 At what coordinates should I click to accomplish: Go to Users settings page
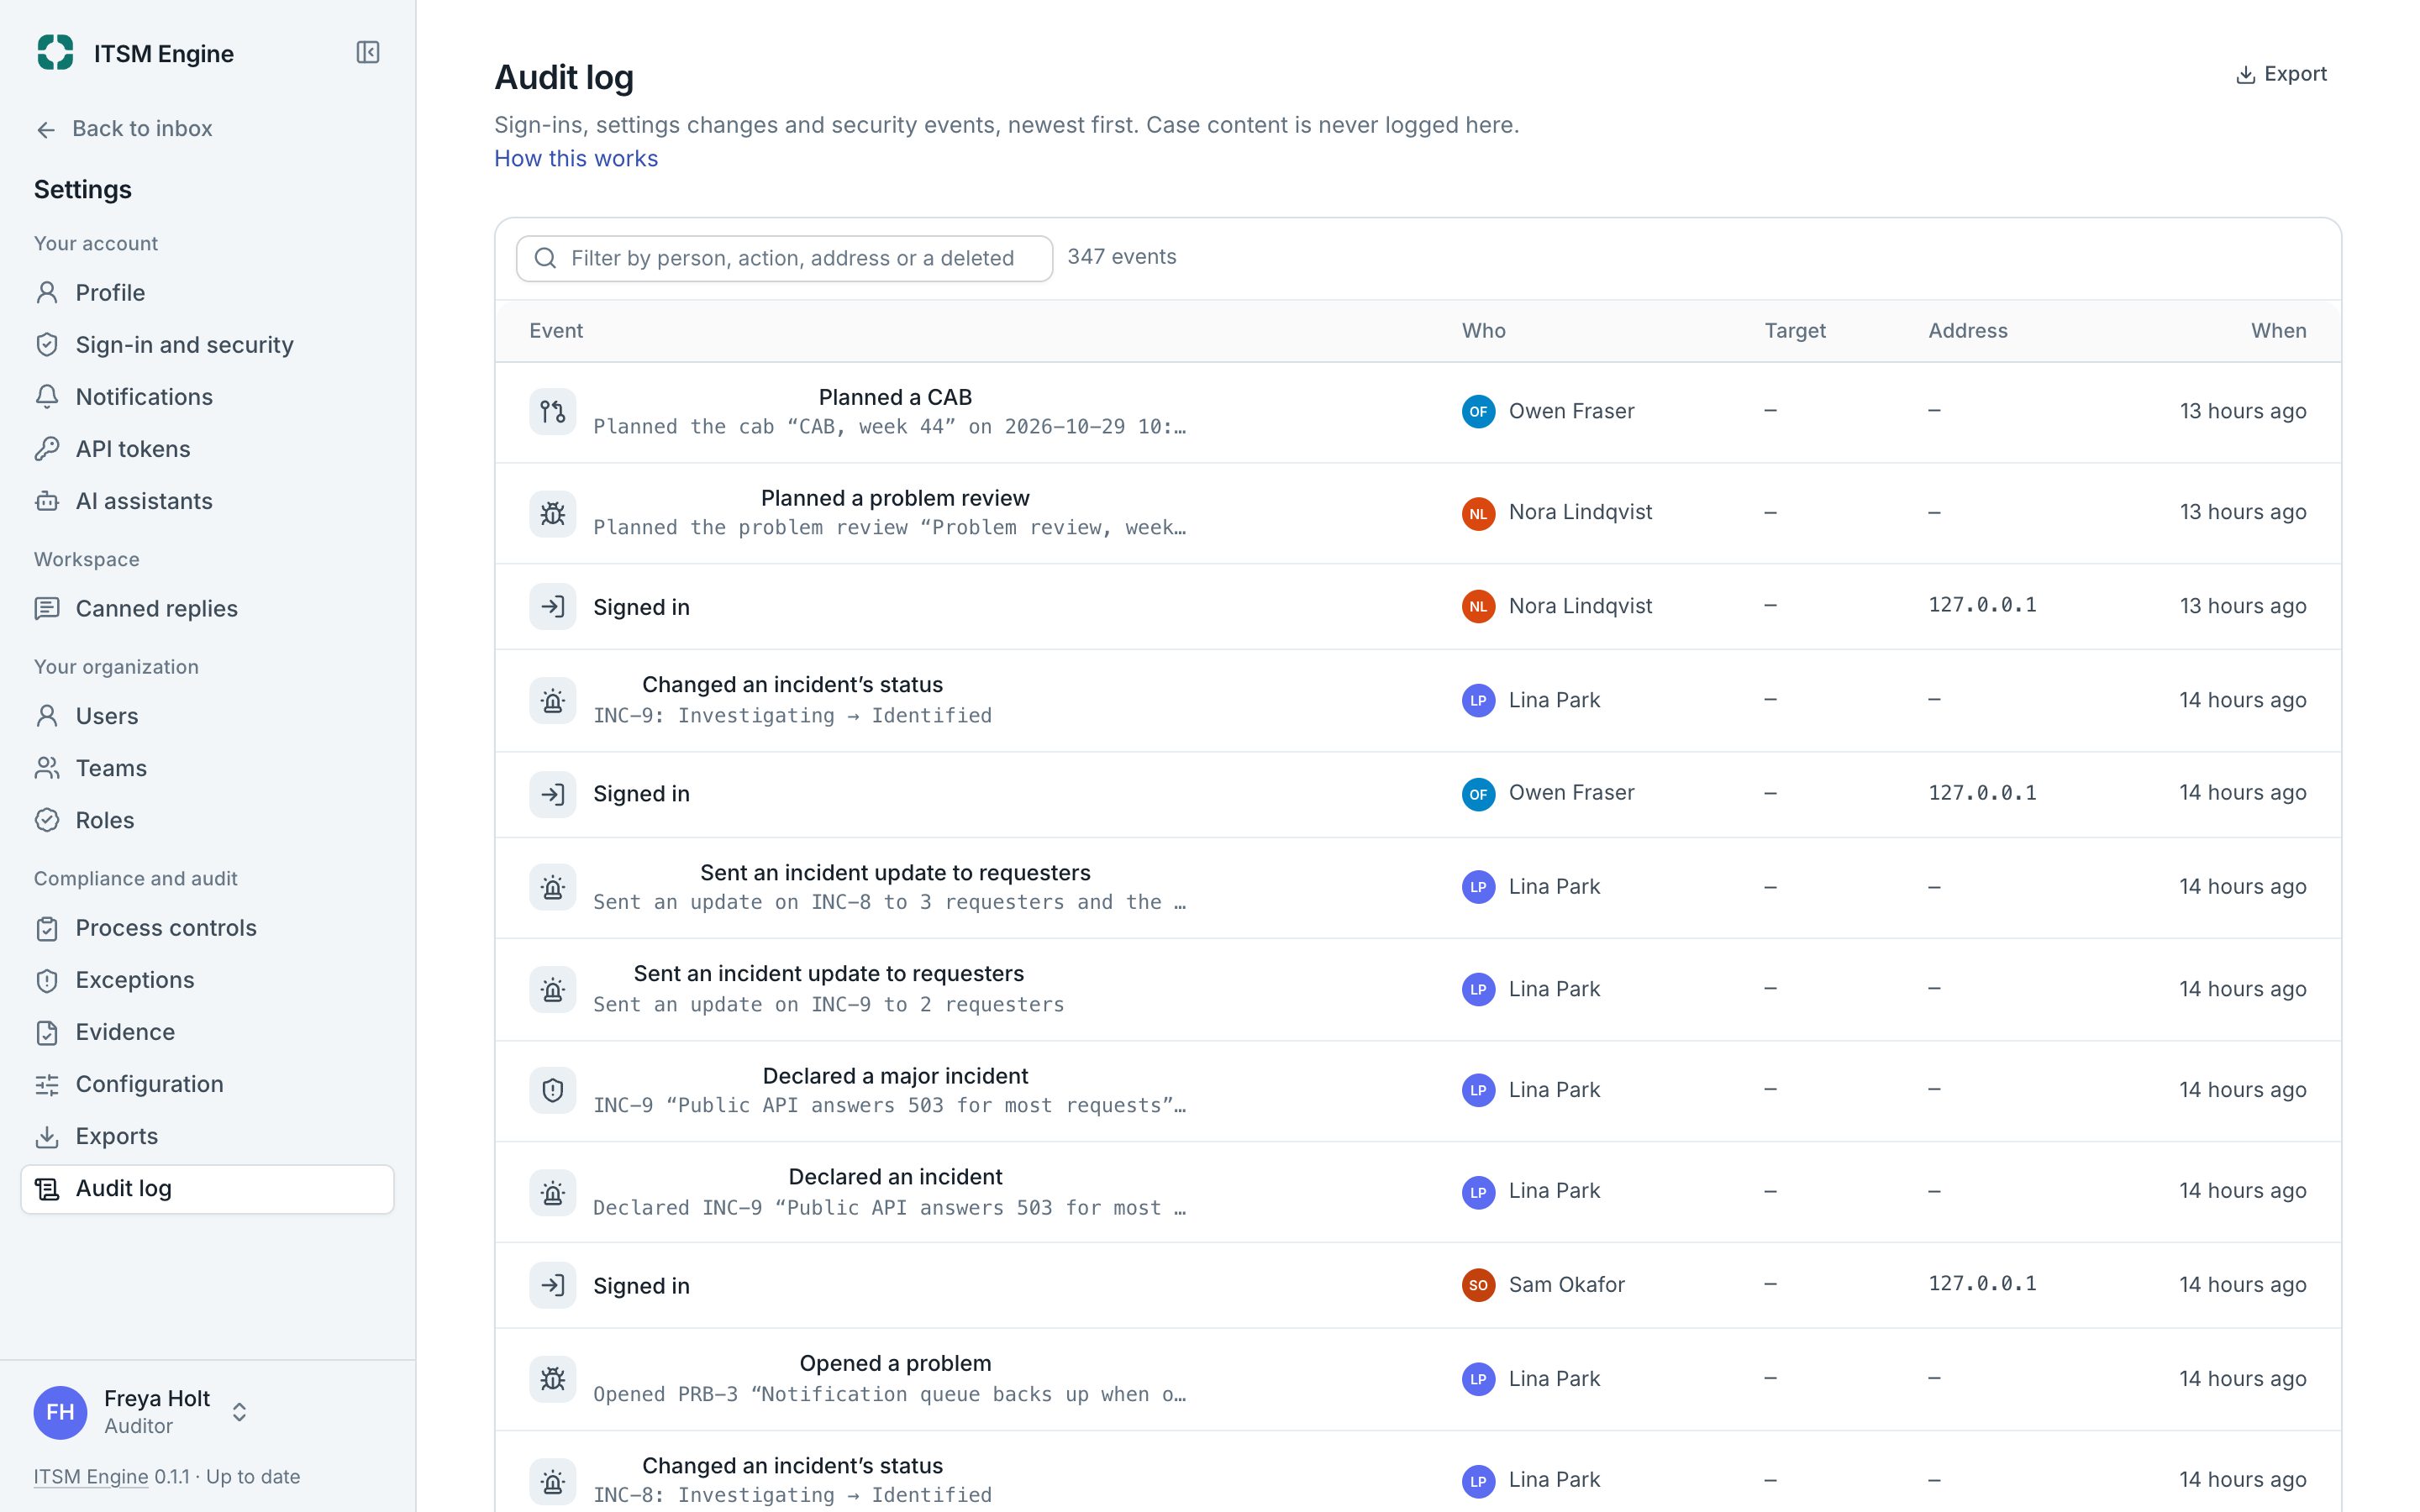coord(207,716)
